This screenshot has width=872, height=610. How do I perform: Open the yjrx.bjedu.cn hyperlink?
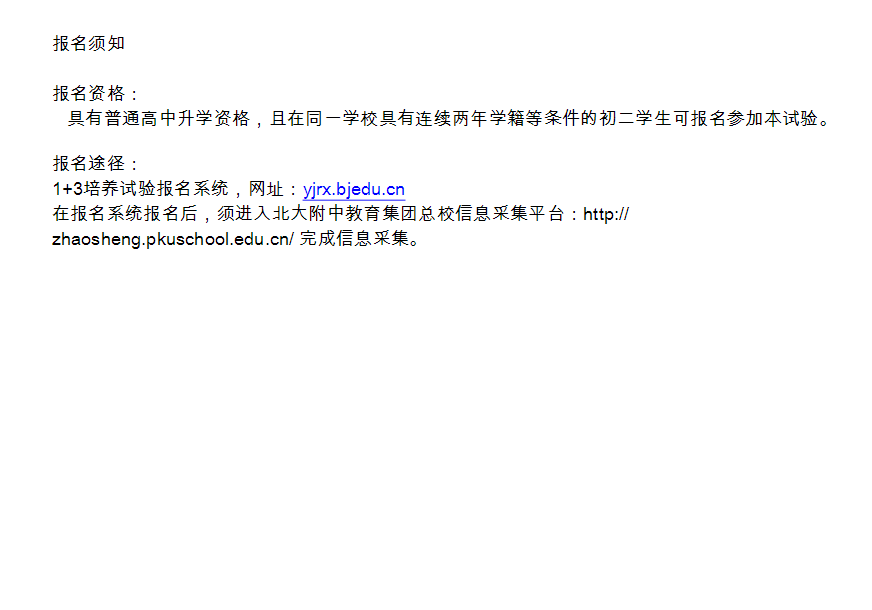354,190
